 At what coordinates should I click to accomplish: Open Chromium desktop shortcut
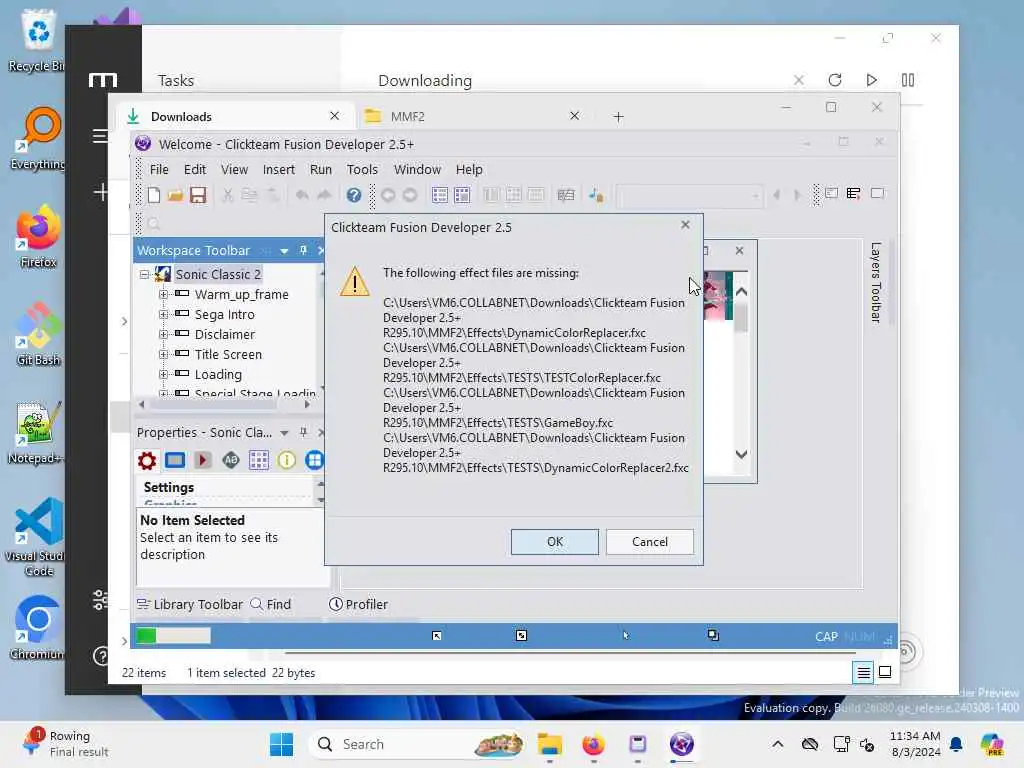(x=37, y=627)
